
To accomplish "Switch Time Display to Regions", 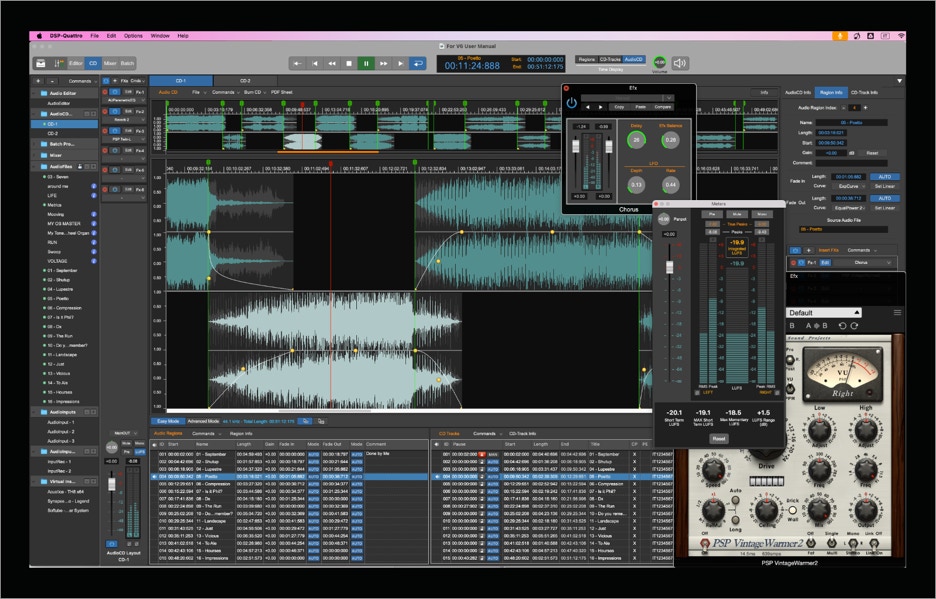I will [587, 60].
